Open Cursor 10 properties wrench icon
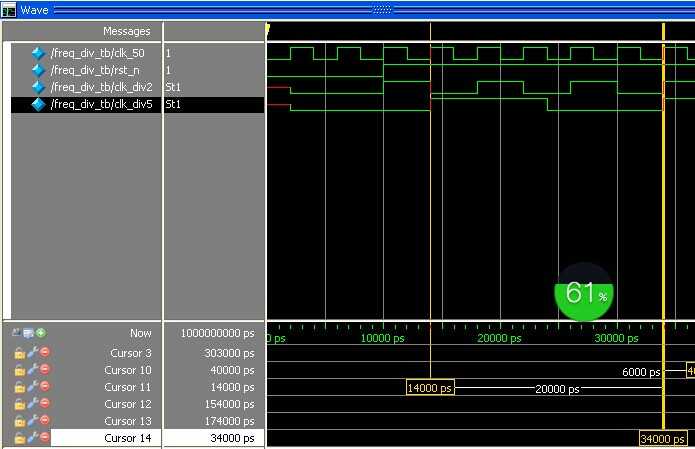Viewport: 695px width, 449px height. [x=32, y=370]
